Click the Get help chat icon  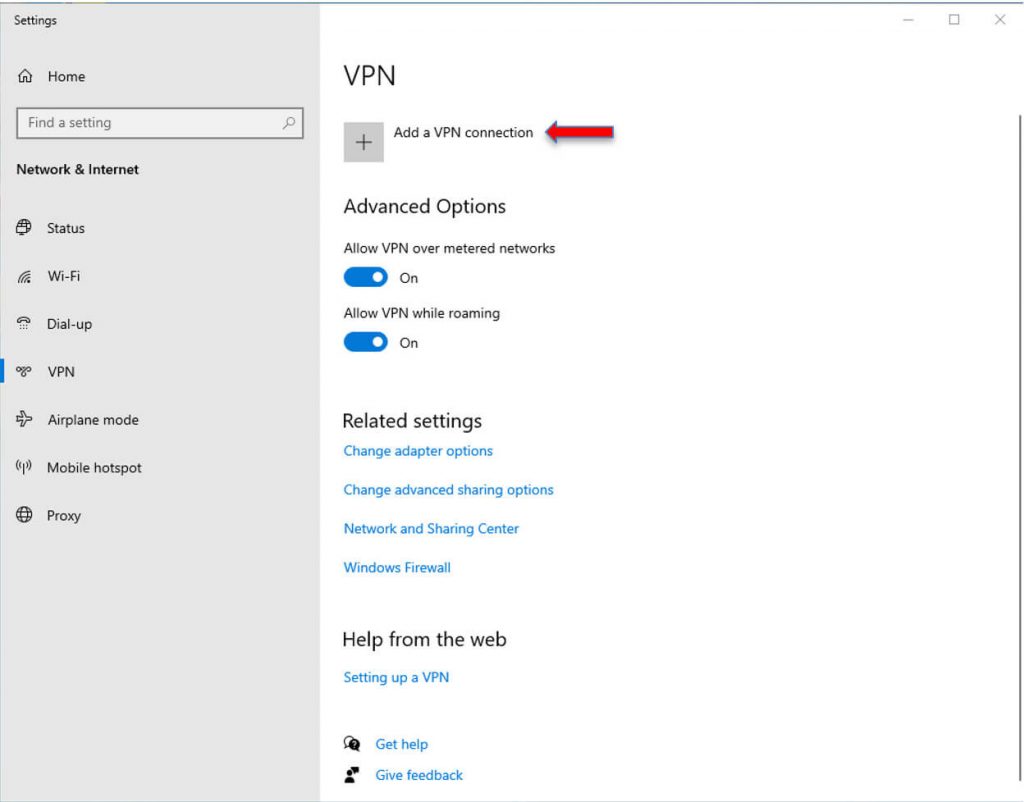pos(352,743)
